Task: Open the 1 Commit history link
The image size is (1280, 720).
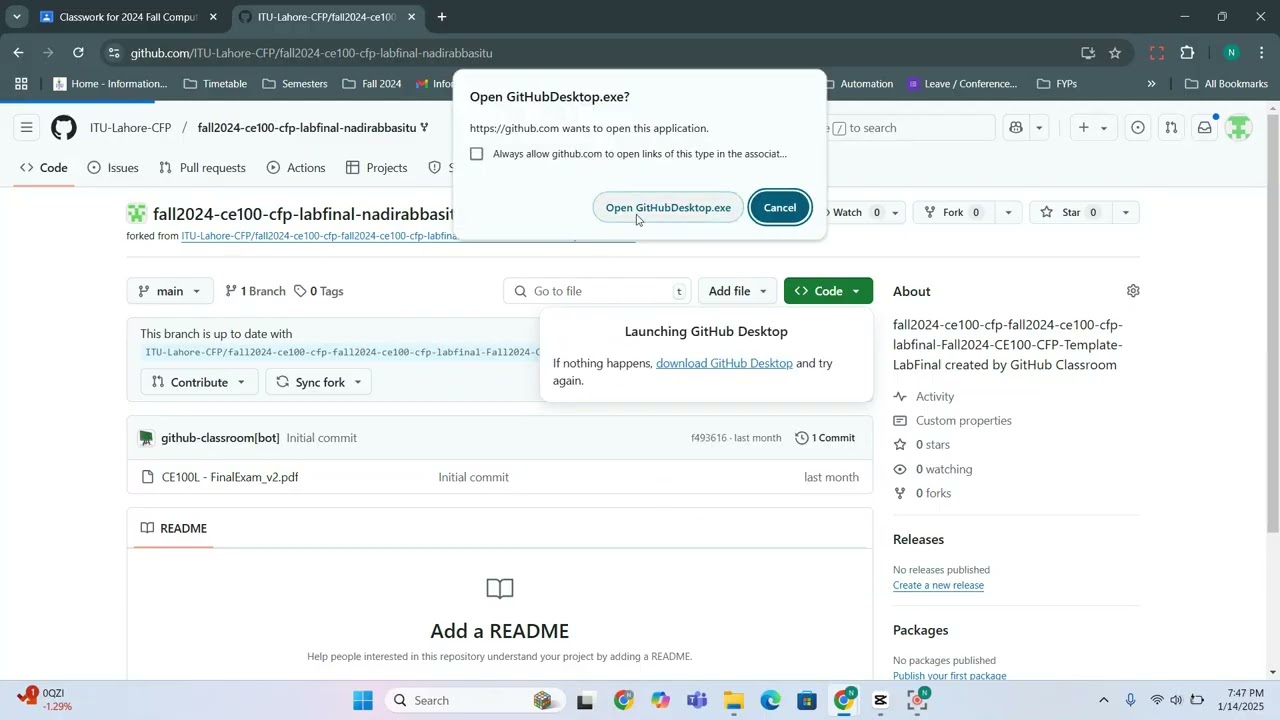Action: [x=825, y=438]
